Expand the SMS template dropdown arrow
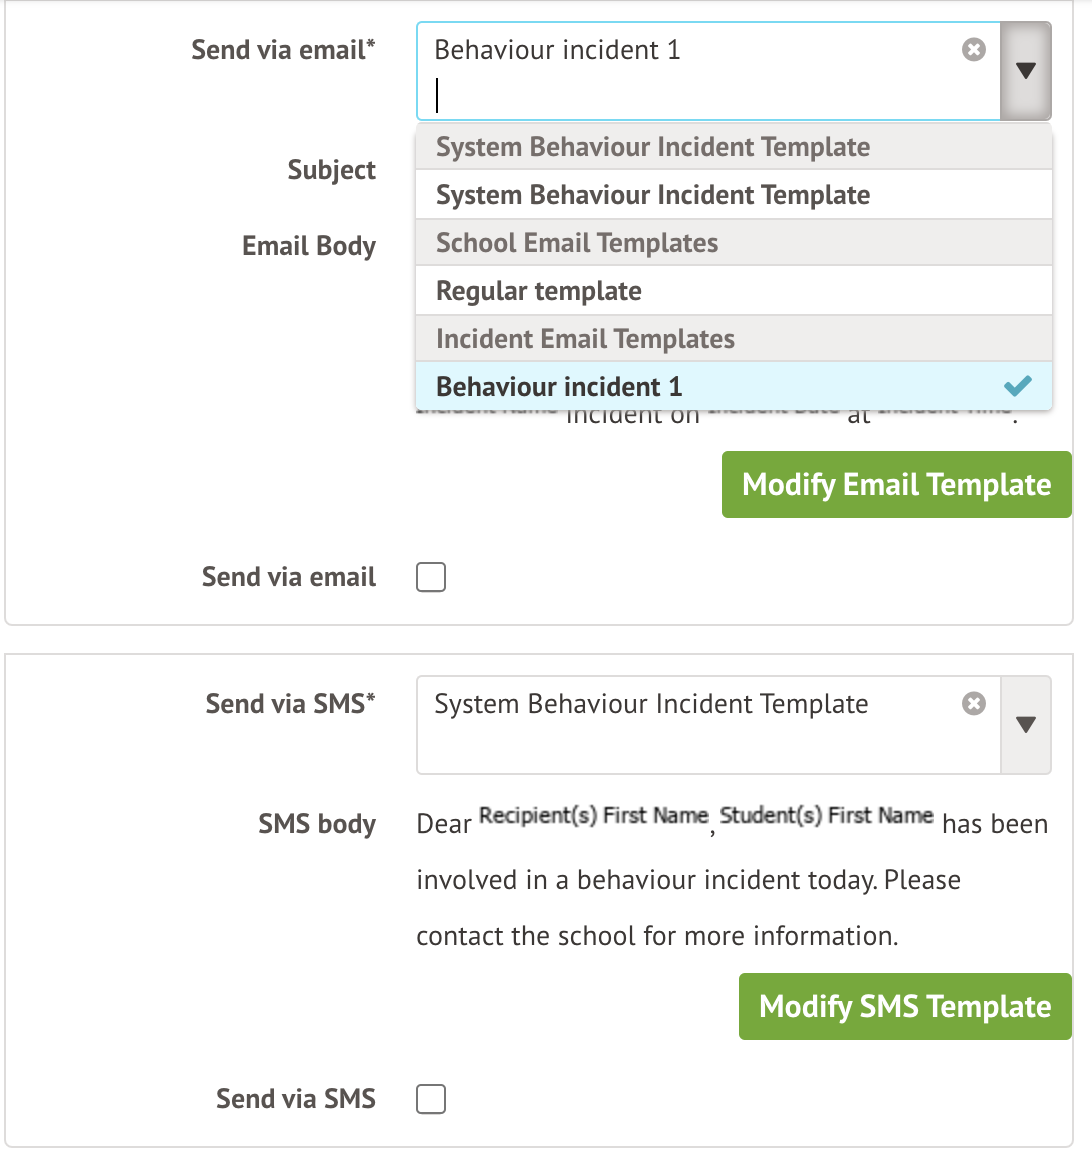This screenshot has width=1092, height=1166. click(x=1025, y=725)
